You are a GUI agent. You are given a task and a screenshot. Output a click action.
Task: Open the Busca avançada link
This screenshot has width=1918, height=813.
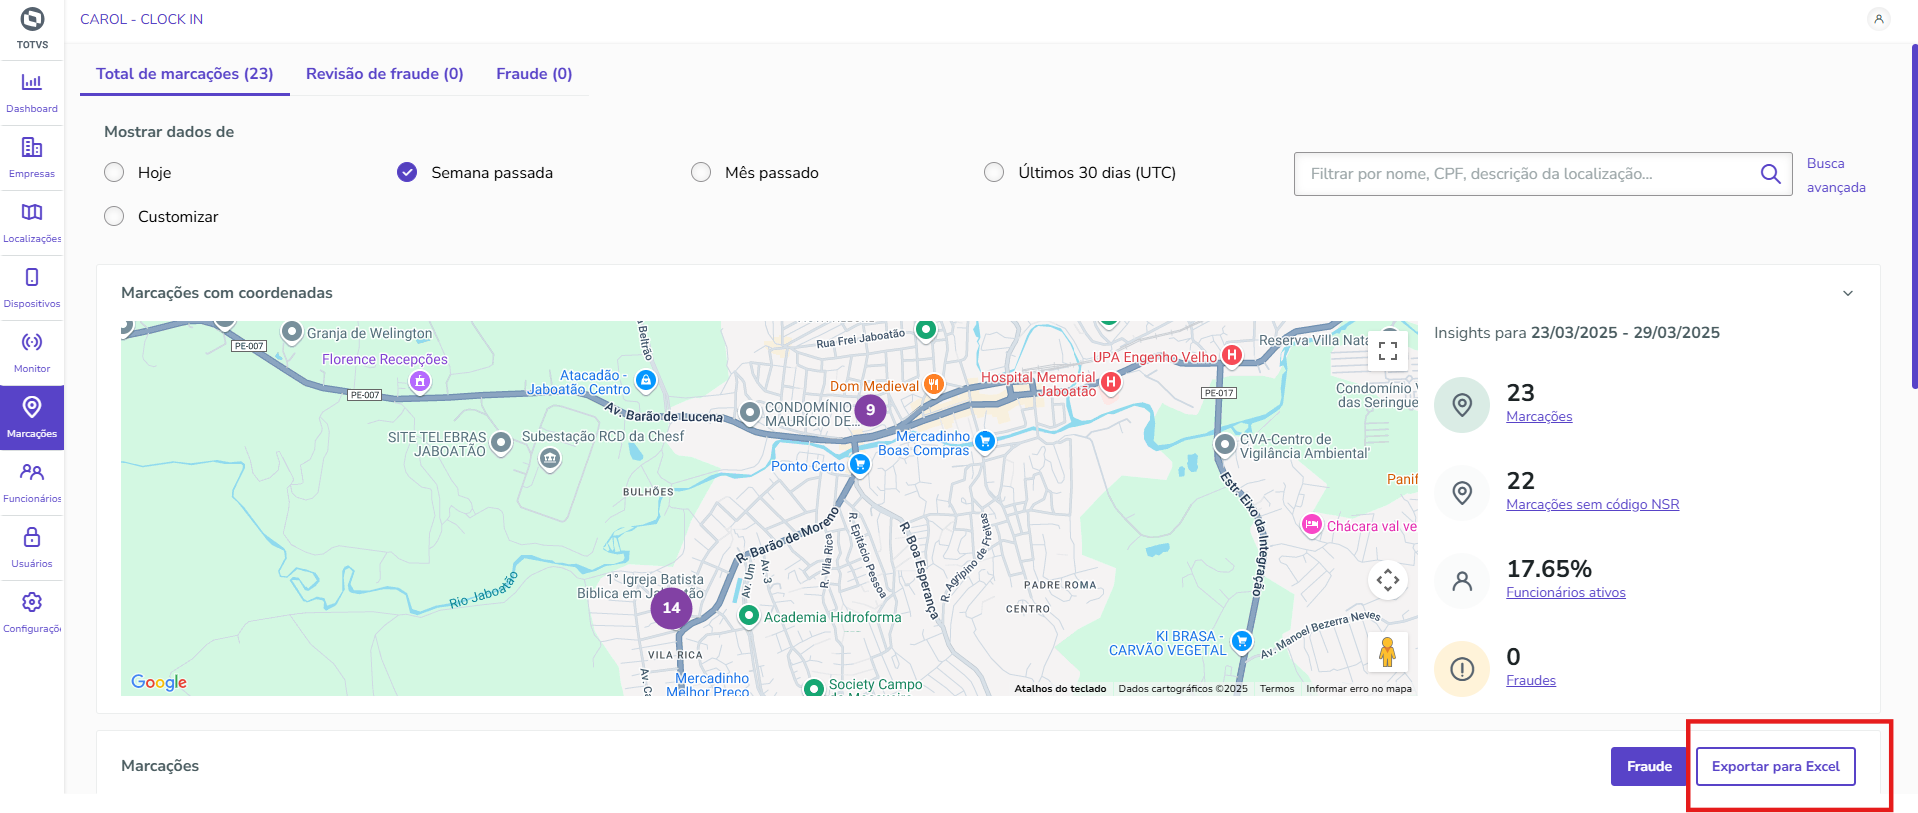pos(1835,175)
